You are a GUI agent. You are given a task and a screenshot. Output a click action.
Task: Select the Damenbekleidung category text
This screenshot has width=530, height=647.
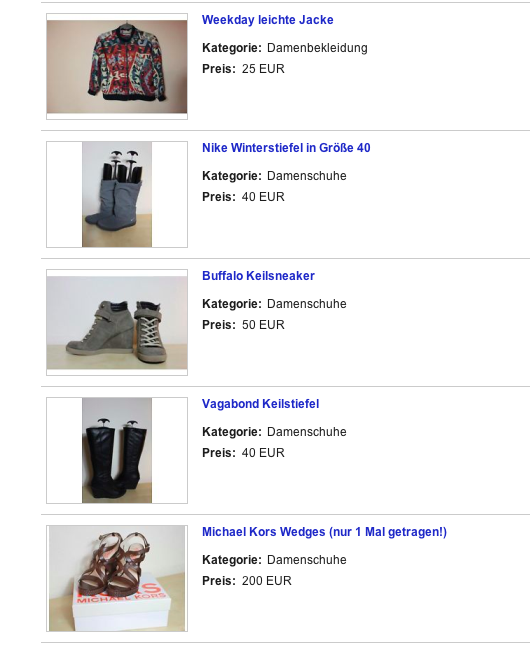[x=317, y=48]
